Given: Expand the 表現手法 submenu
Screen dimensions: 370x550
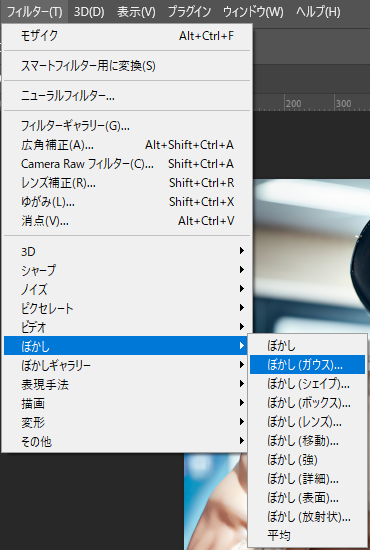Looking at the screenshot, I should coord(127,384).
